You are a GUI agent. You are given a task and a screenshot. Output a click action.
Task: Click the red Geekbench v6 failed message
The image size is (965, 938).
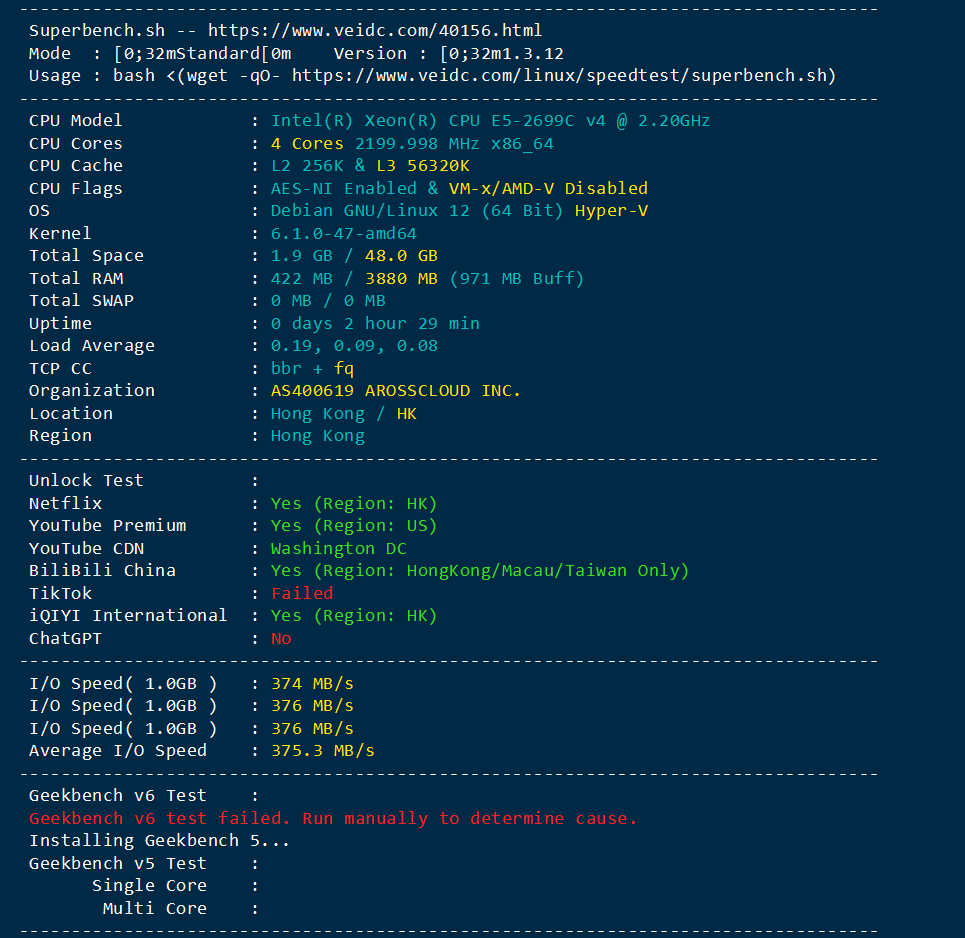333,819
